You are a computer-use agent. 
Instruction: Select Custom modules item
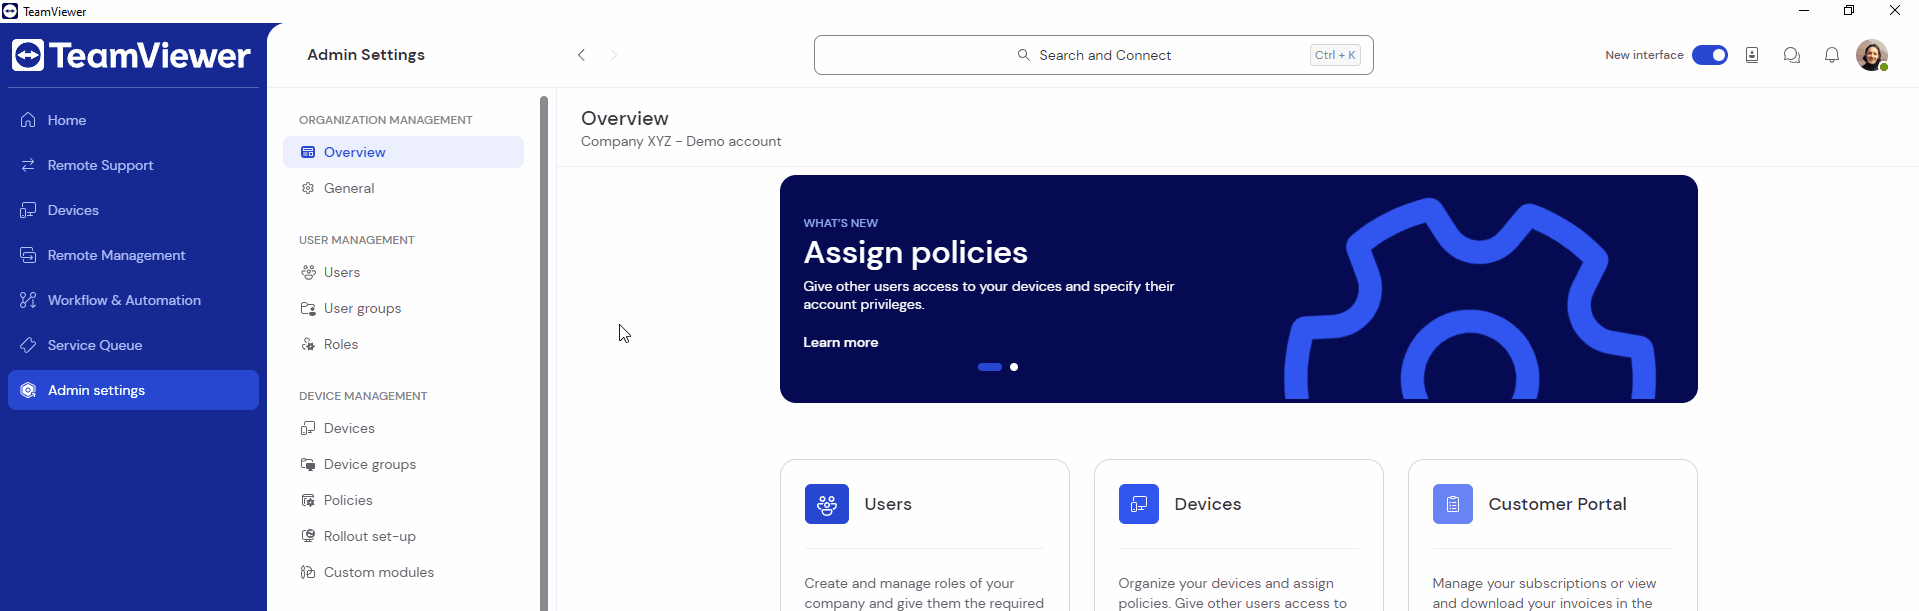tap(403, 572)
